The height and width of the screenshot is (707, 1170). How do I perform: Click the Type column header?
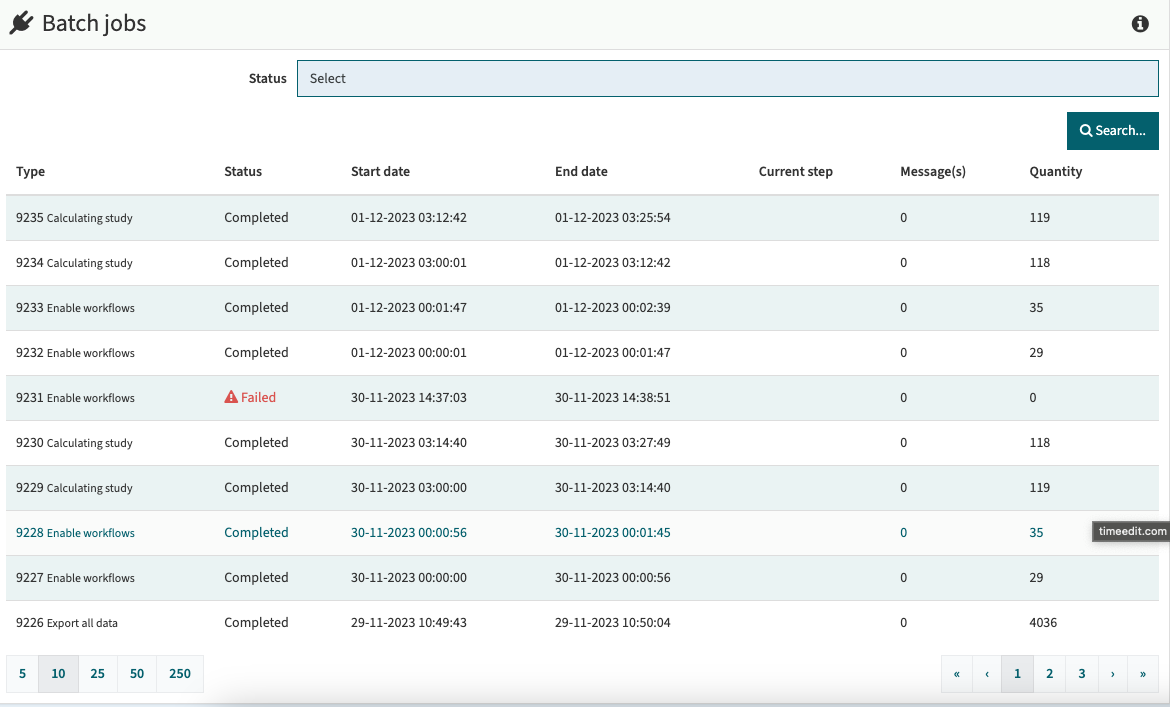(31, 172)
